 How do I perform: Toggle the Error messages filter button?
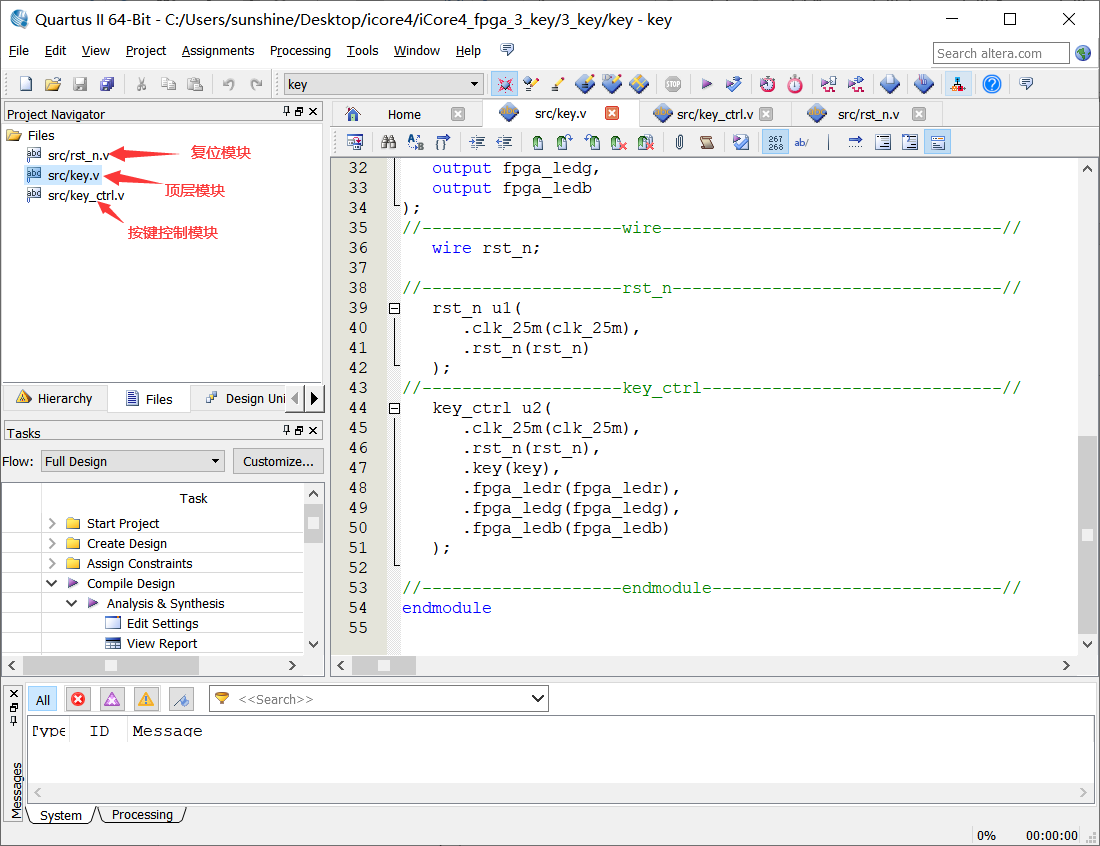[78, 699]
